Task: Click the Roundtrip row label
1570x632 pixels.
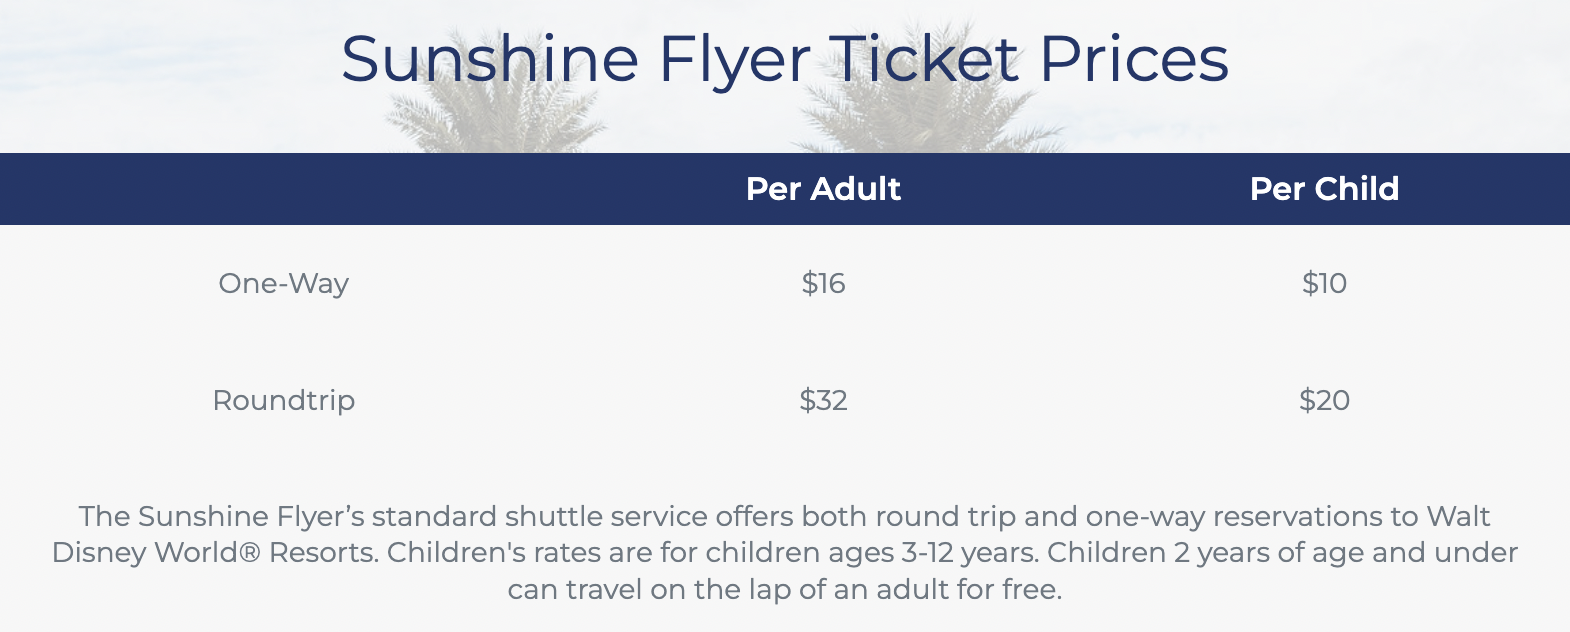Action: click(x=284, y=401)
